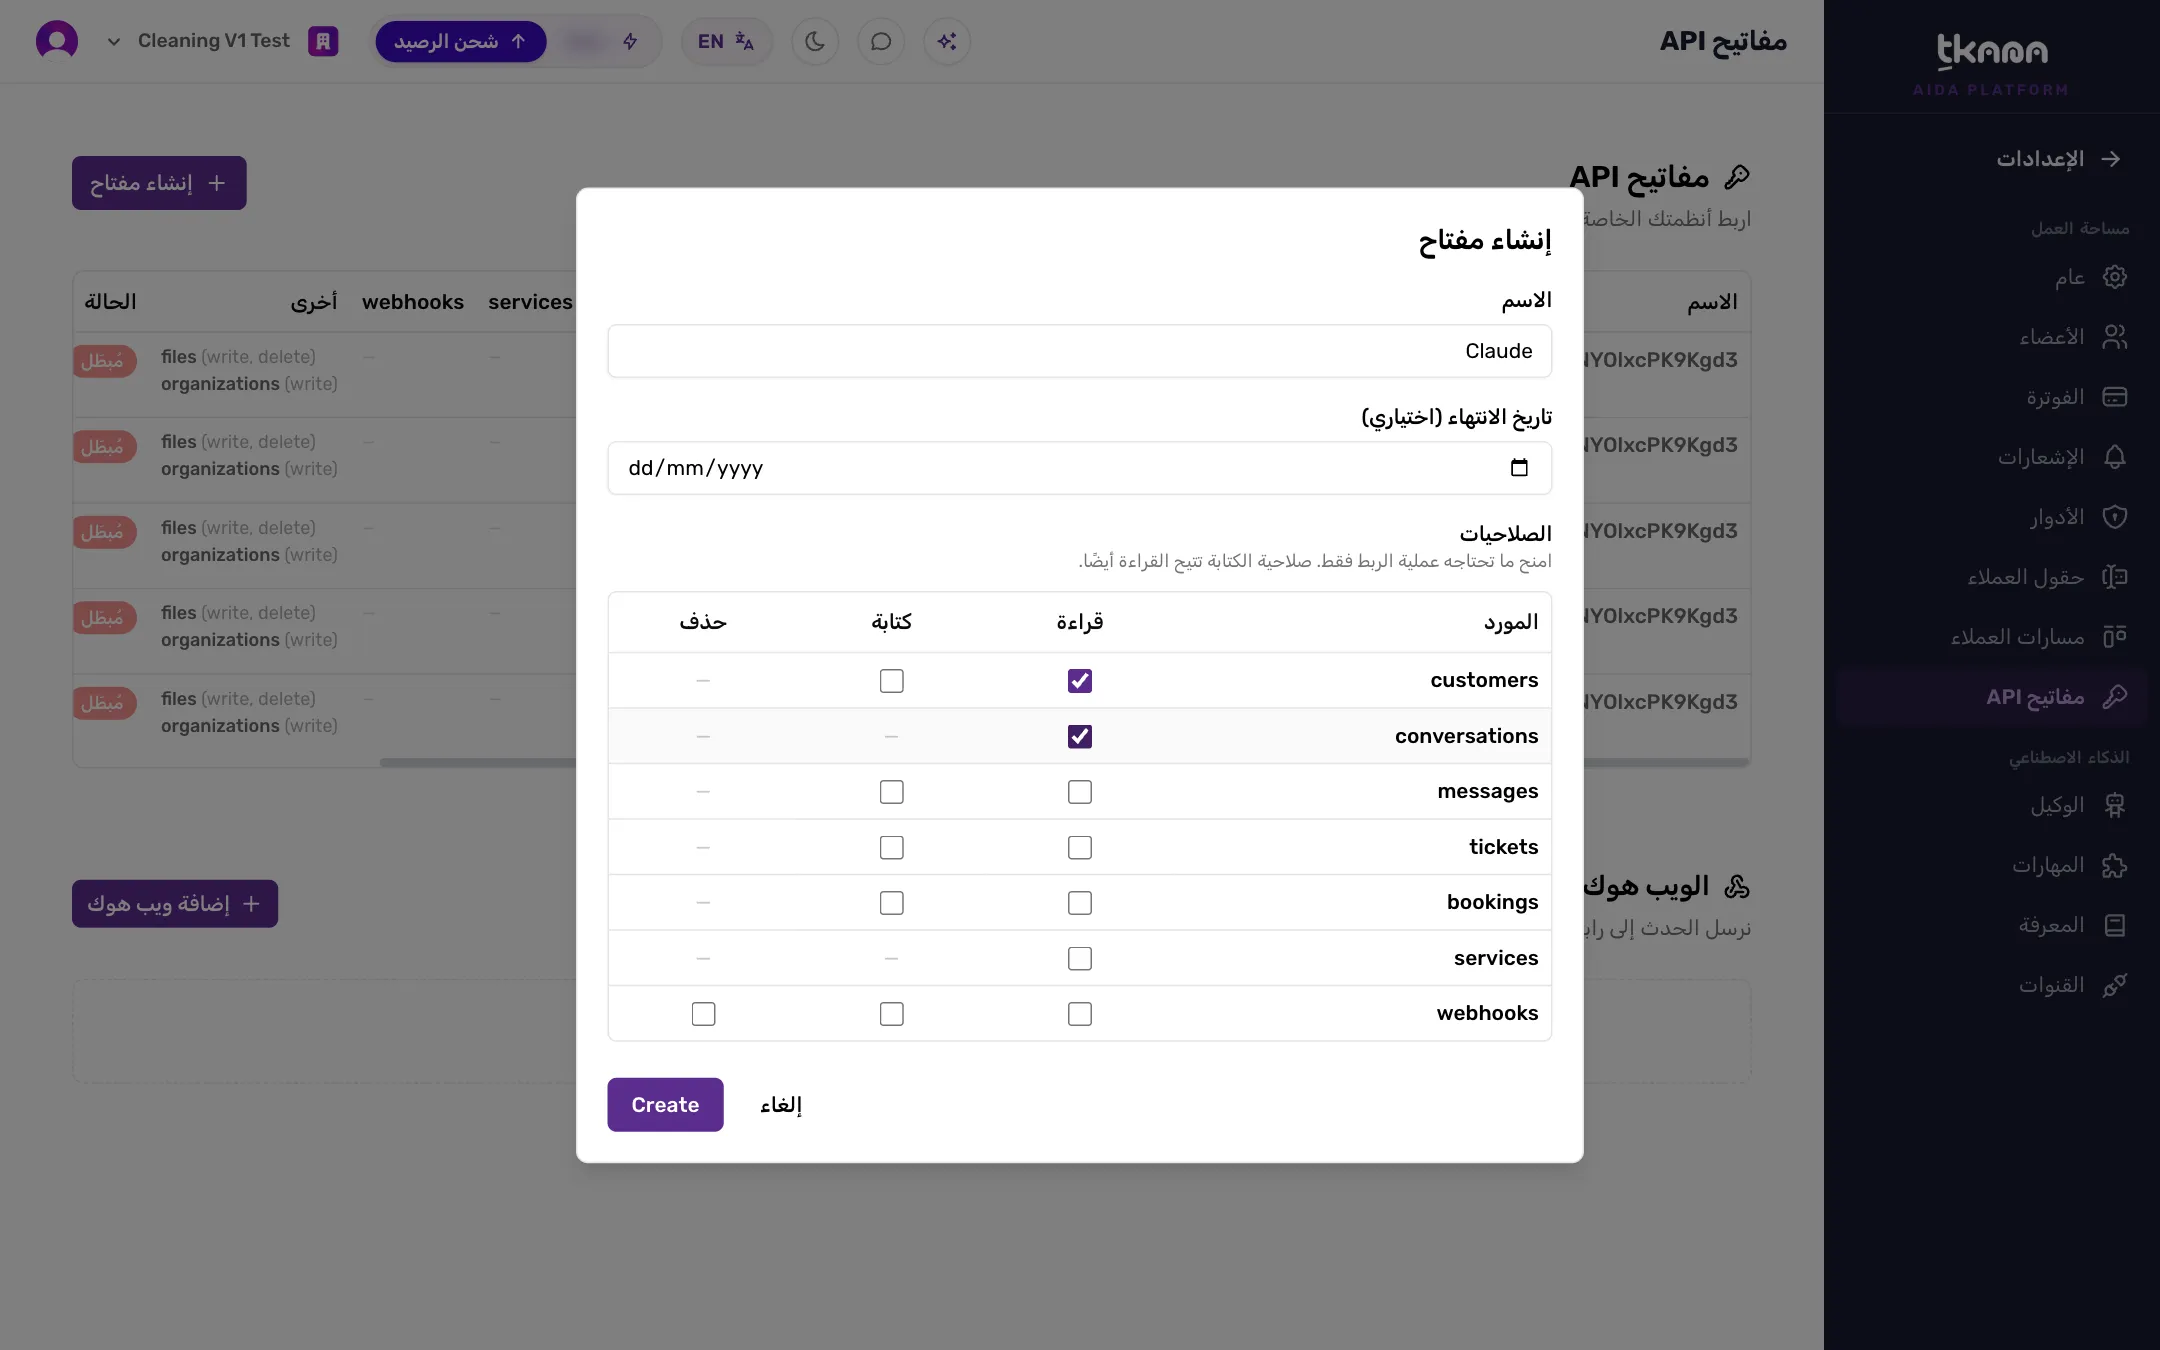This screenshot has width=2160, height=1350.
Task: Toggle dark mode moon icon
Action: pos(815,41)
